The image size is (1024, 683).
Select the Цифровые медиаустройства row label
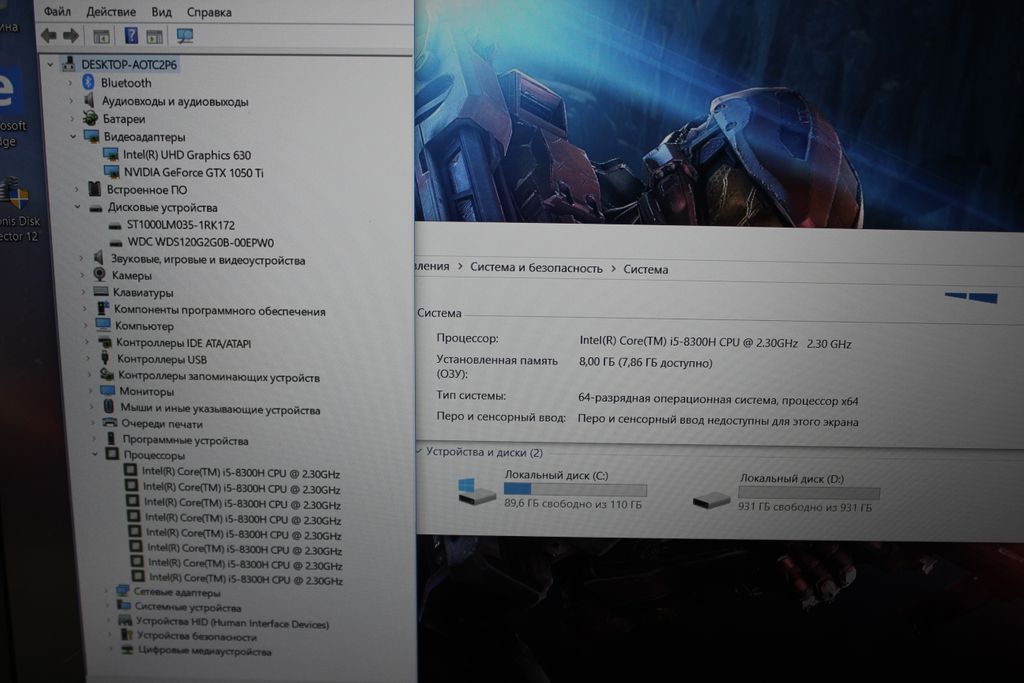[x=204, y=652]
